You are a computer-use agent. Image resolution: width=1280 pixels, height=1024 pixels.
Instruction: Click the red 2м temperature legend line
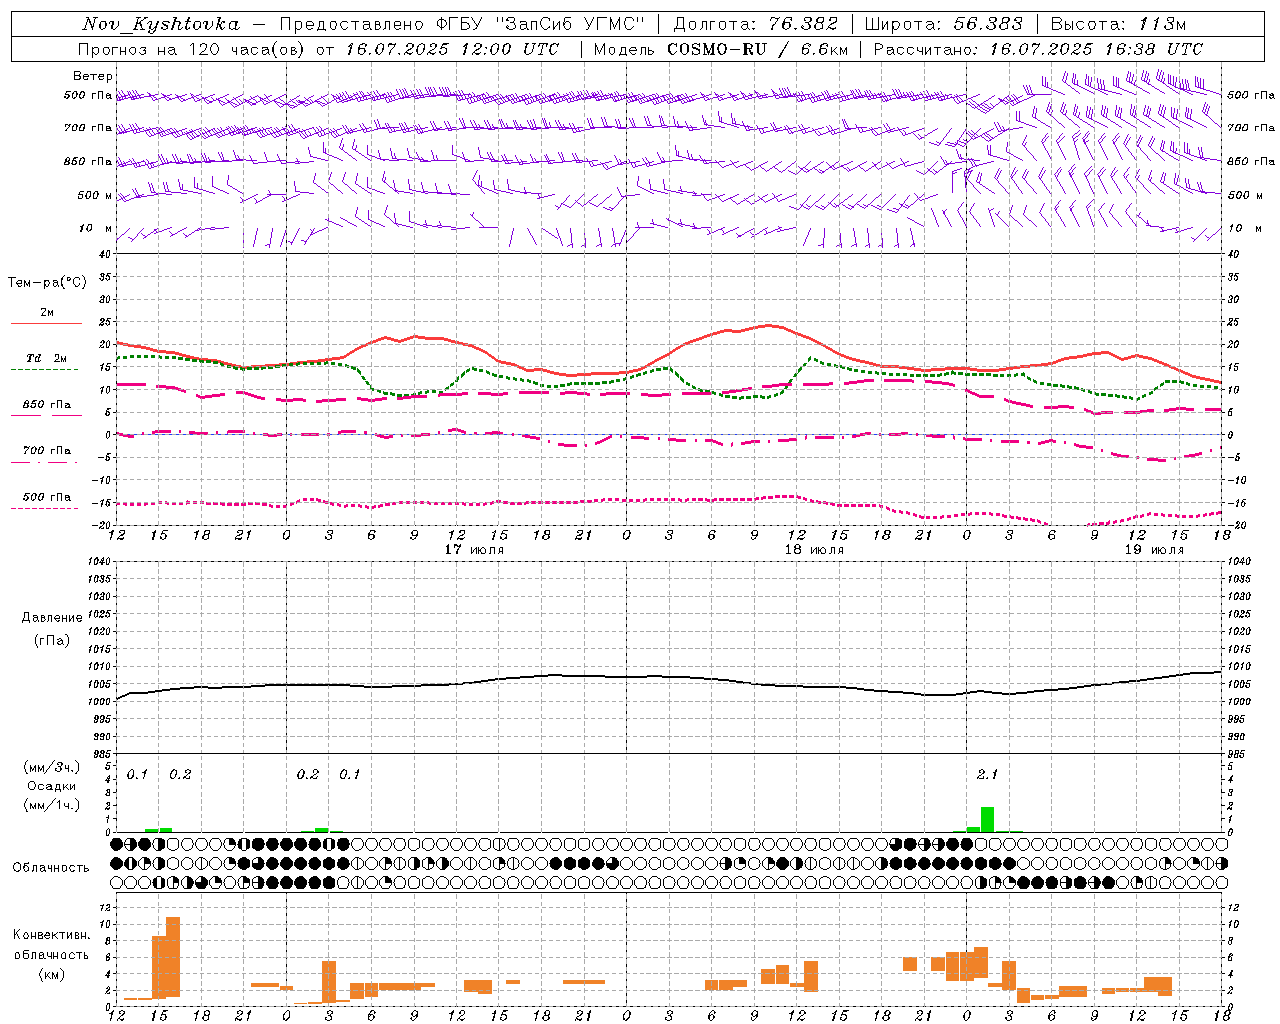(46, 323)
